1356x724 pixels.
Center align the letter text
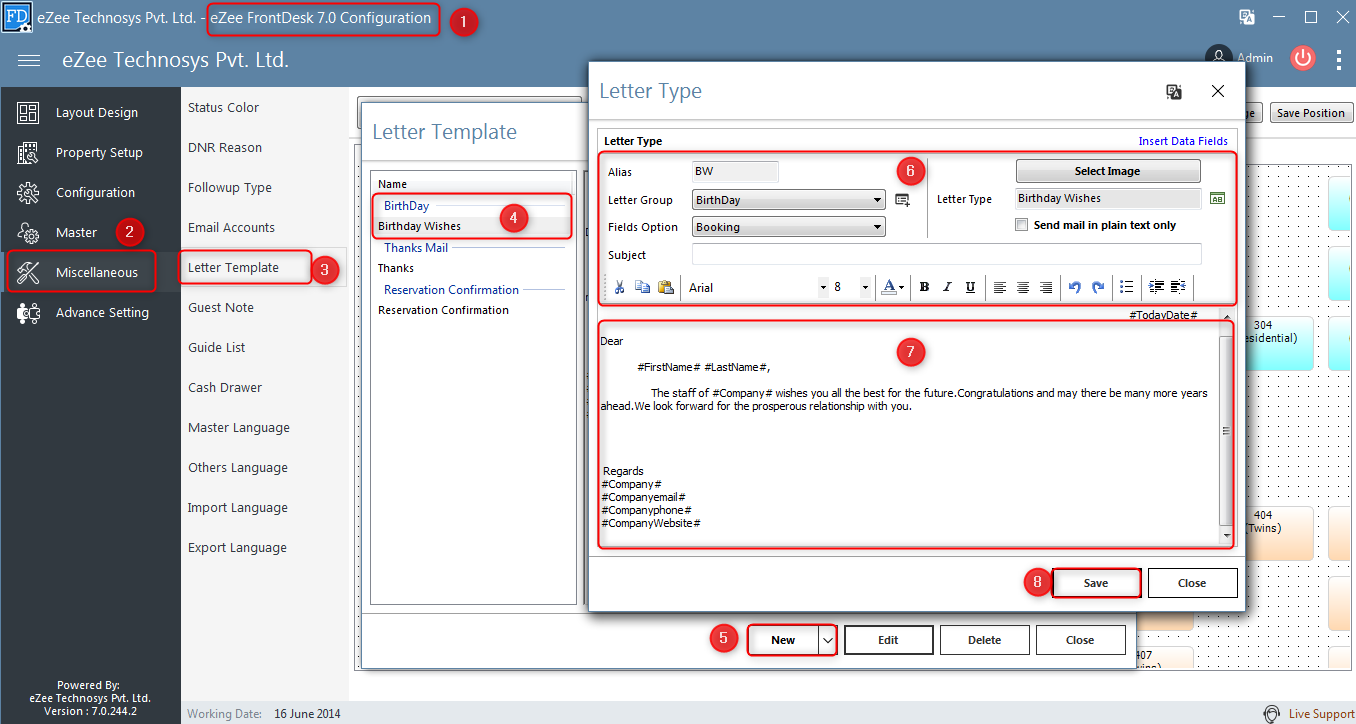(1023, 287)
